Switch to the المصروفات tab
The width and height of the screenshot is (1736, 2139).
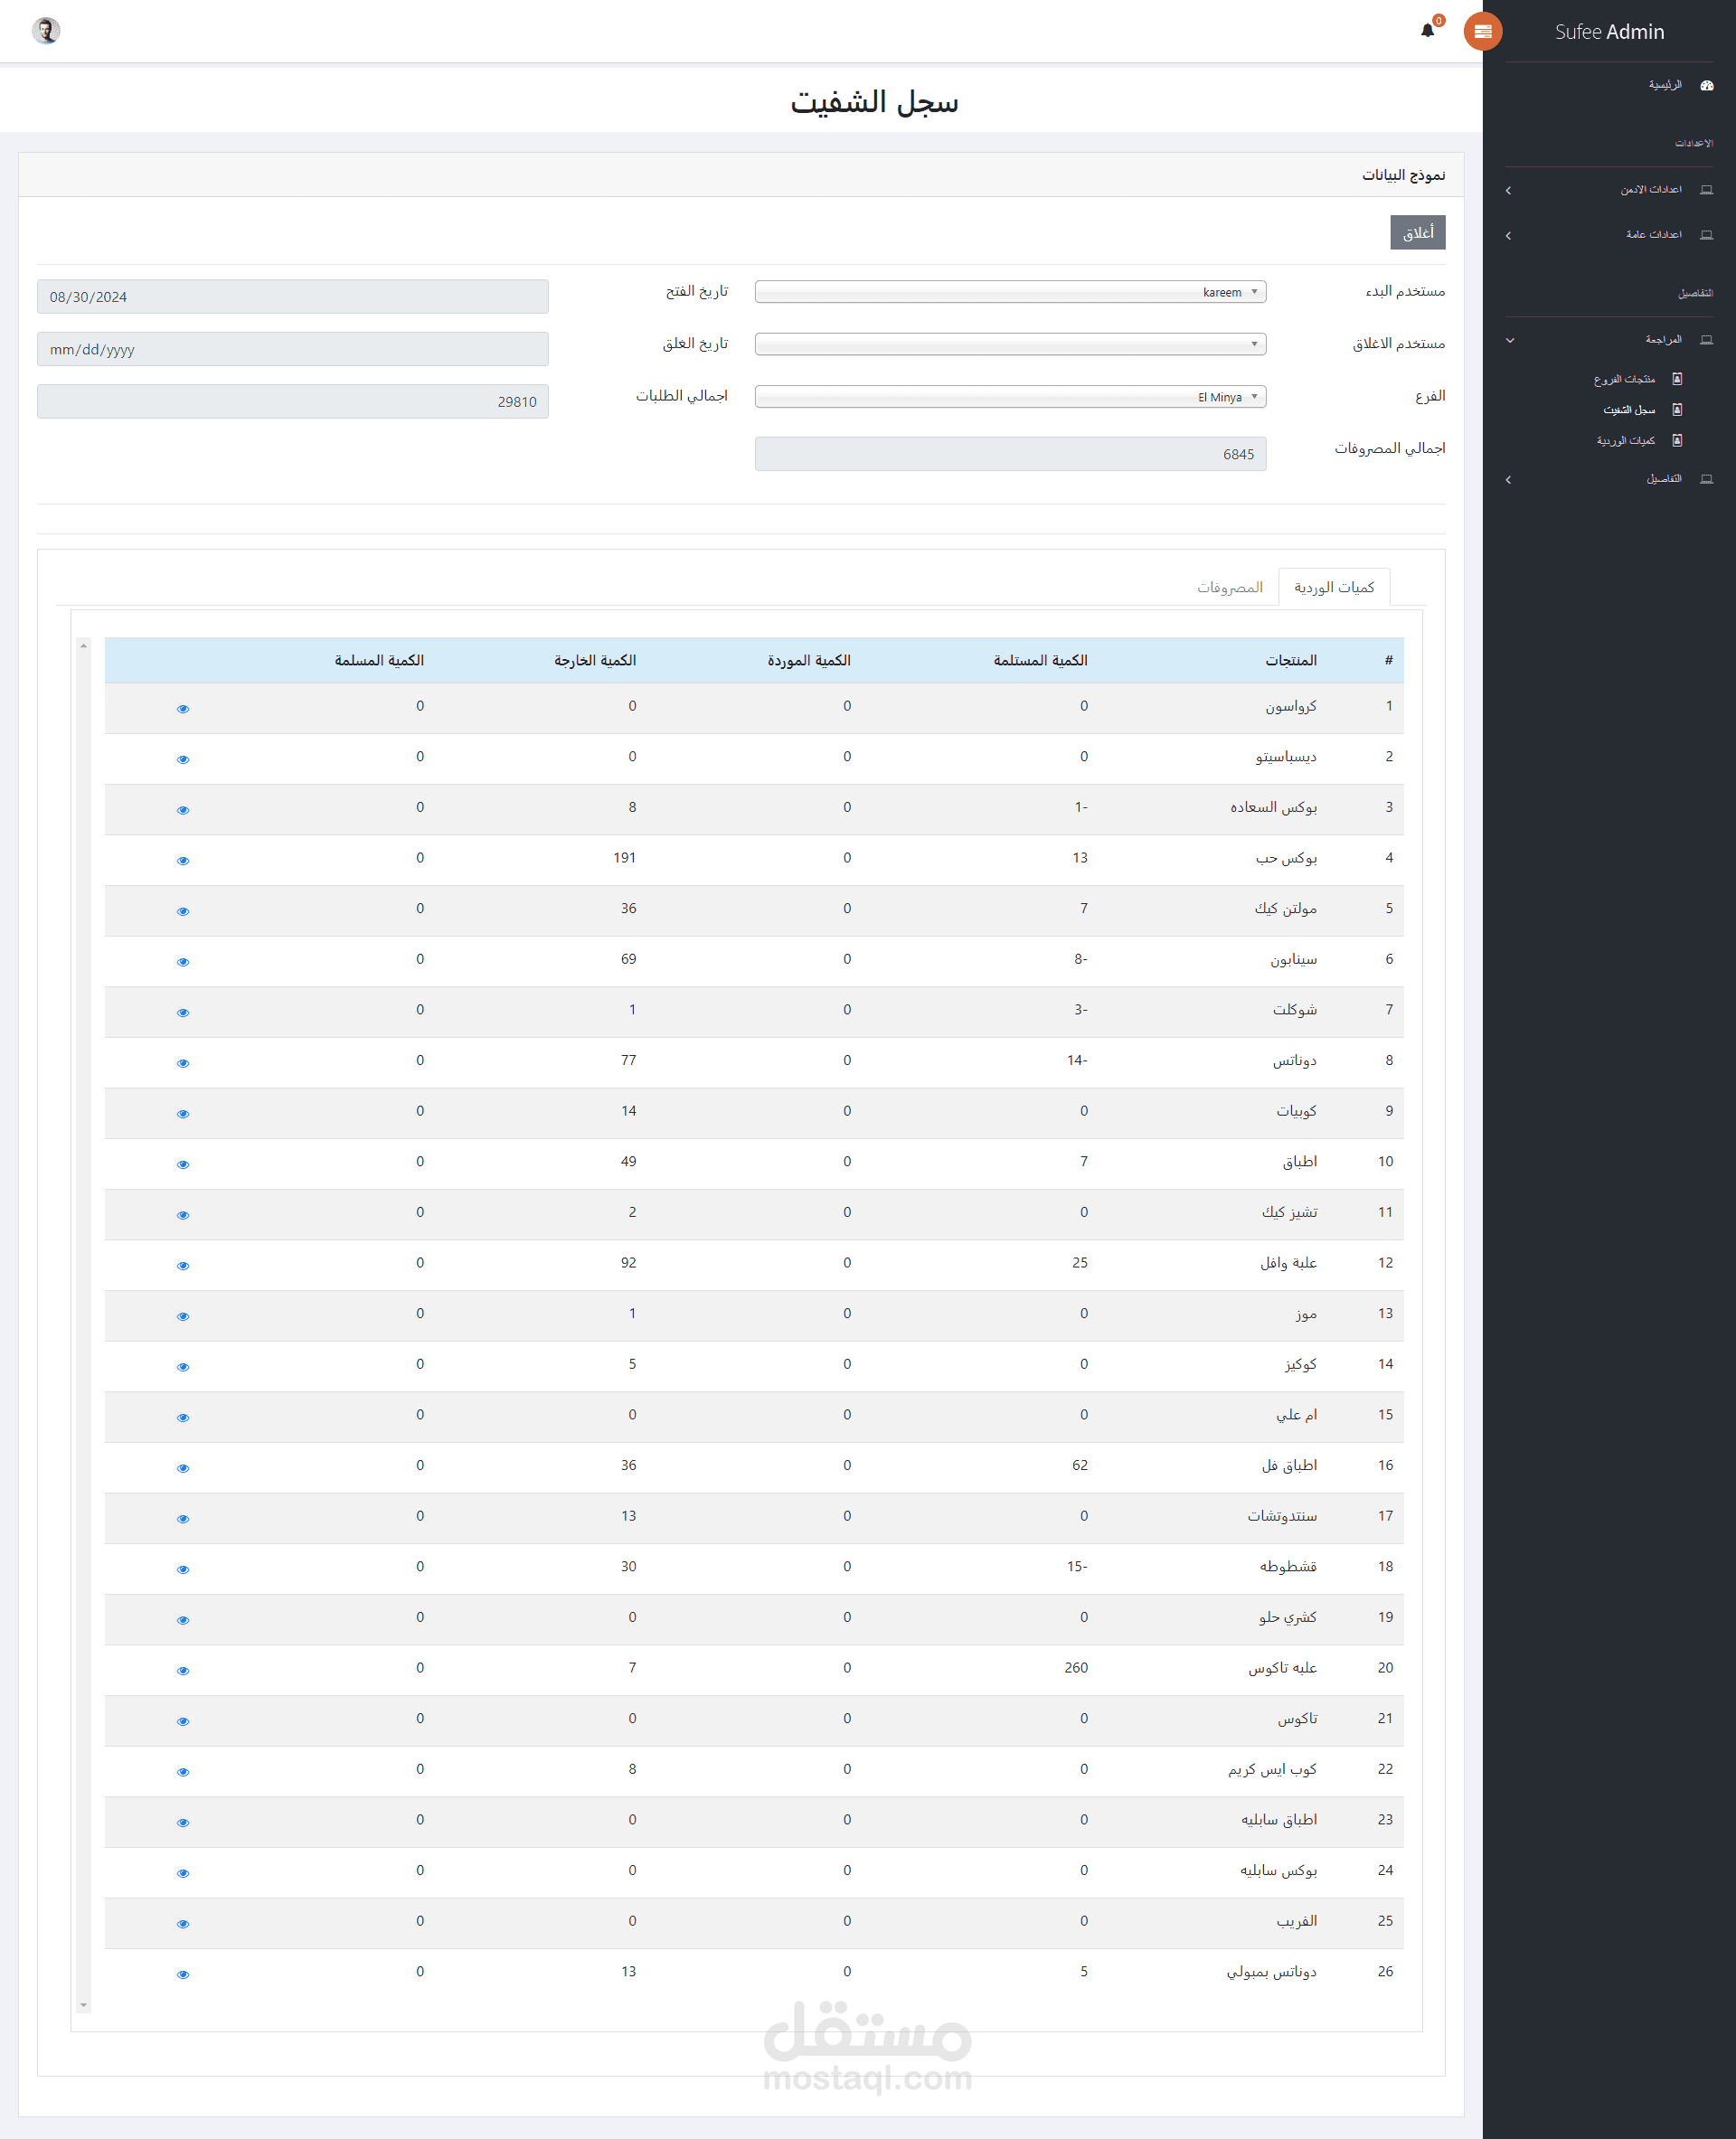1229,587
